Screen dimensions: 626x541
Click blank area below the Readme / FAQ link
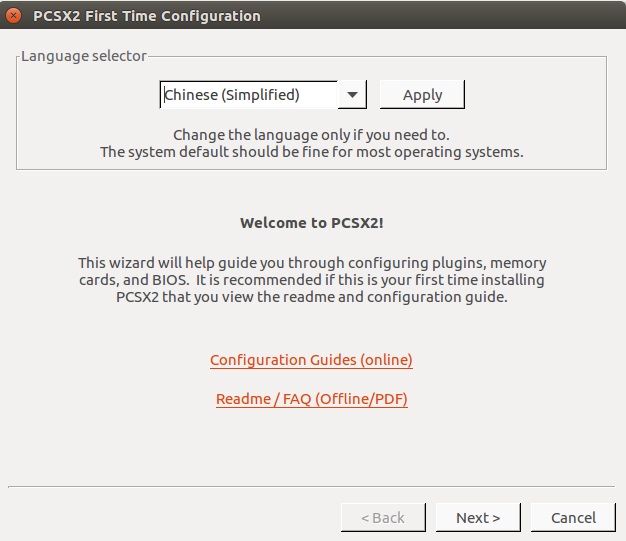(x=311, y=445)
